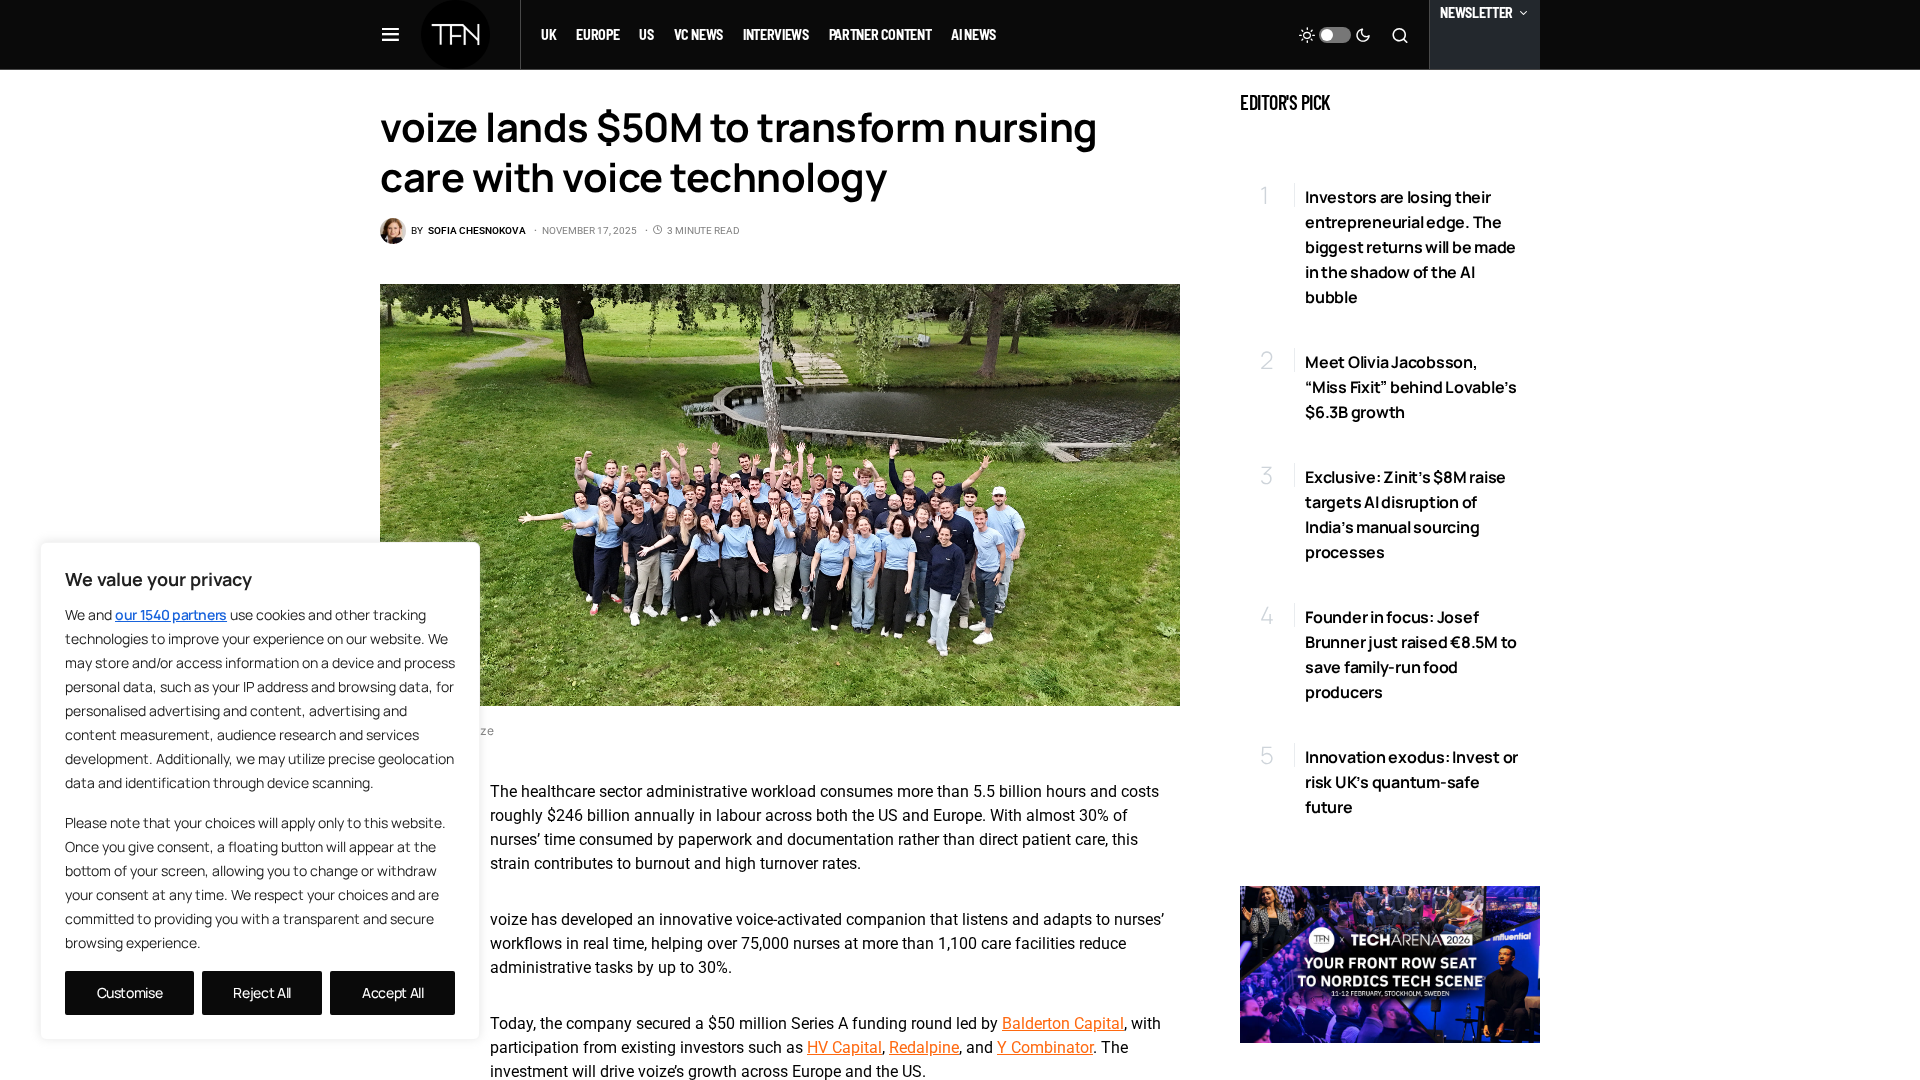
Task: Click the TFN logo
Action: [x=455, y=35]
